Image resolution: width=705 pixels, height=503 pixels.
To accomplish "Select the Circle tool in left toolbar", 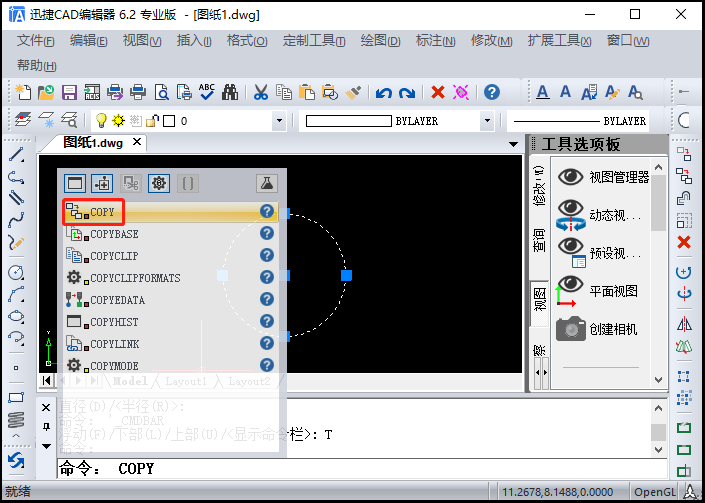I will coord(16,272).
